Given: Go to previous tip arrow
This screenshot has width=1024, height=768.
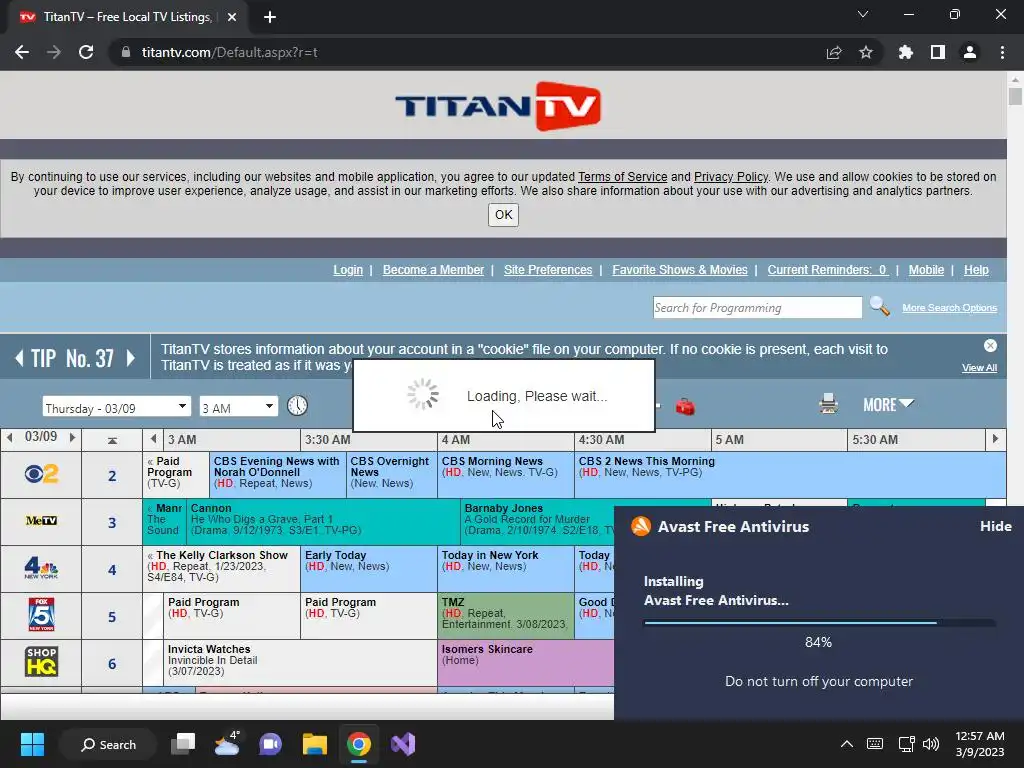Looking at the screenshot, I should (x=19, y=358).
